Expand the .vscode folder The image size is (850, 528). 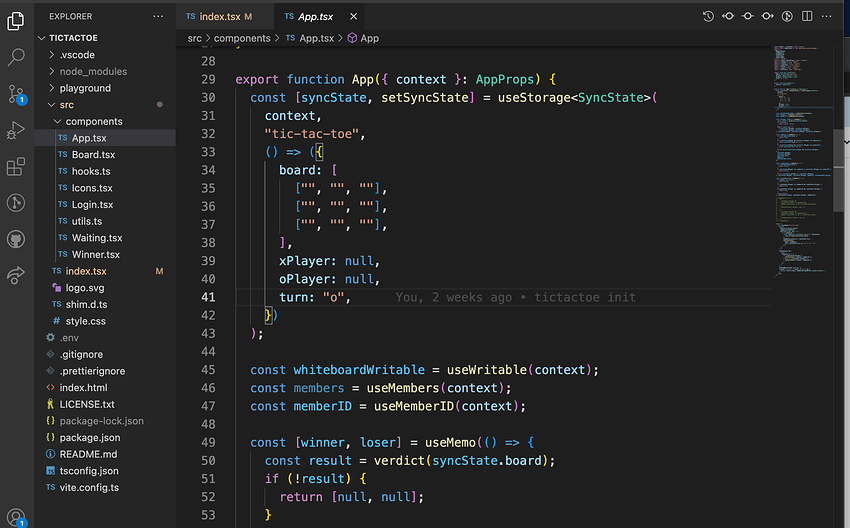pyautogui.click(x=105, y=55)
